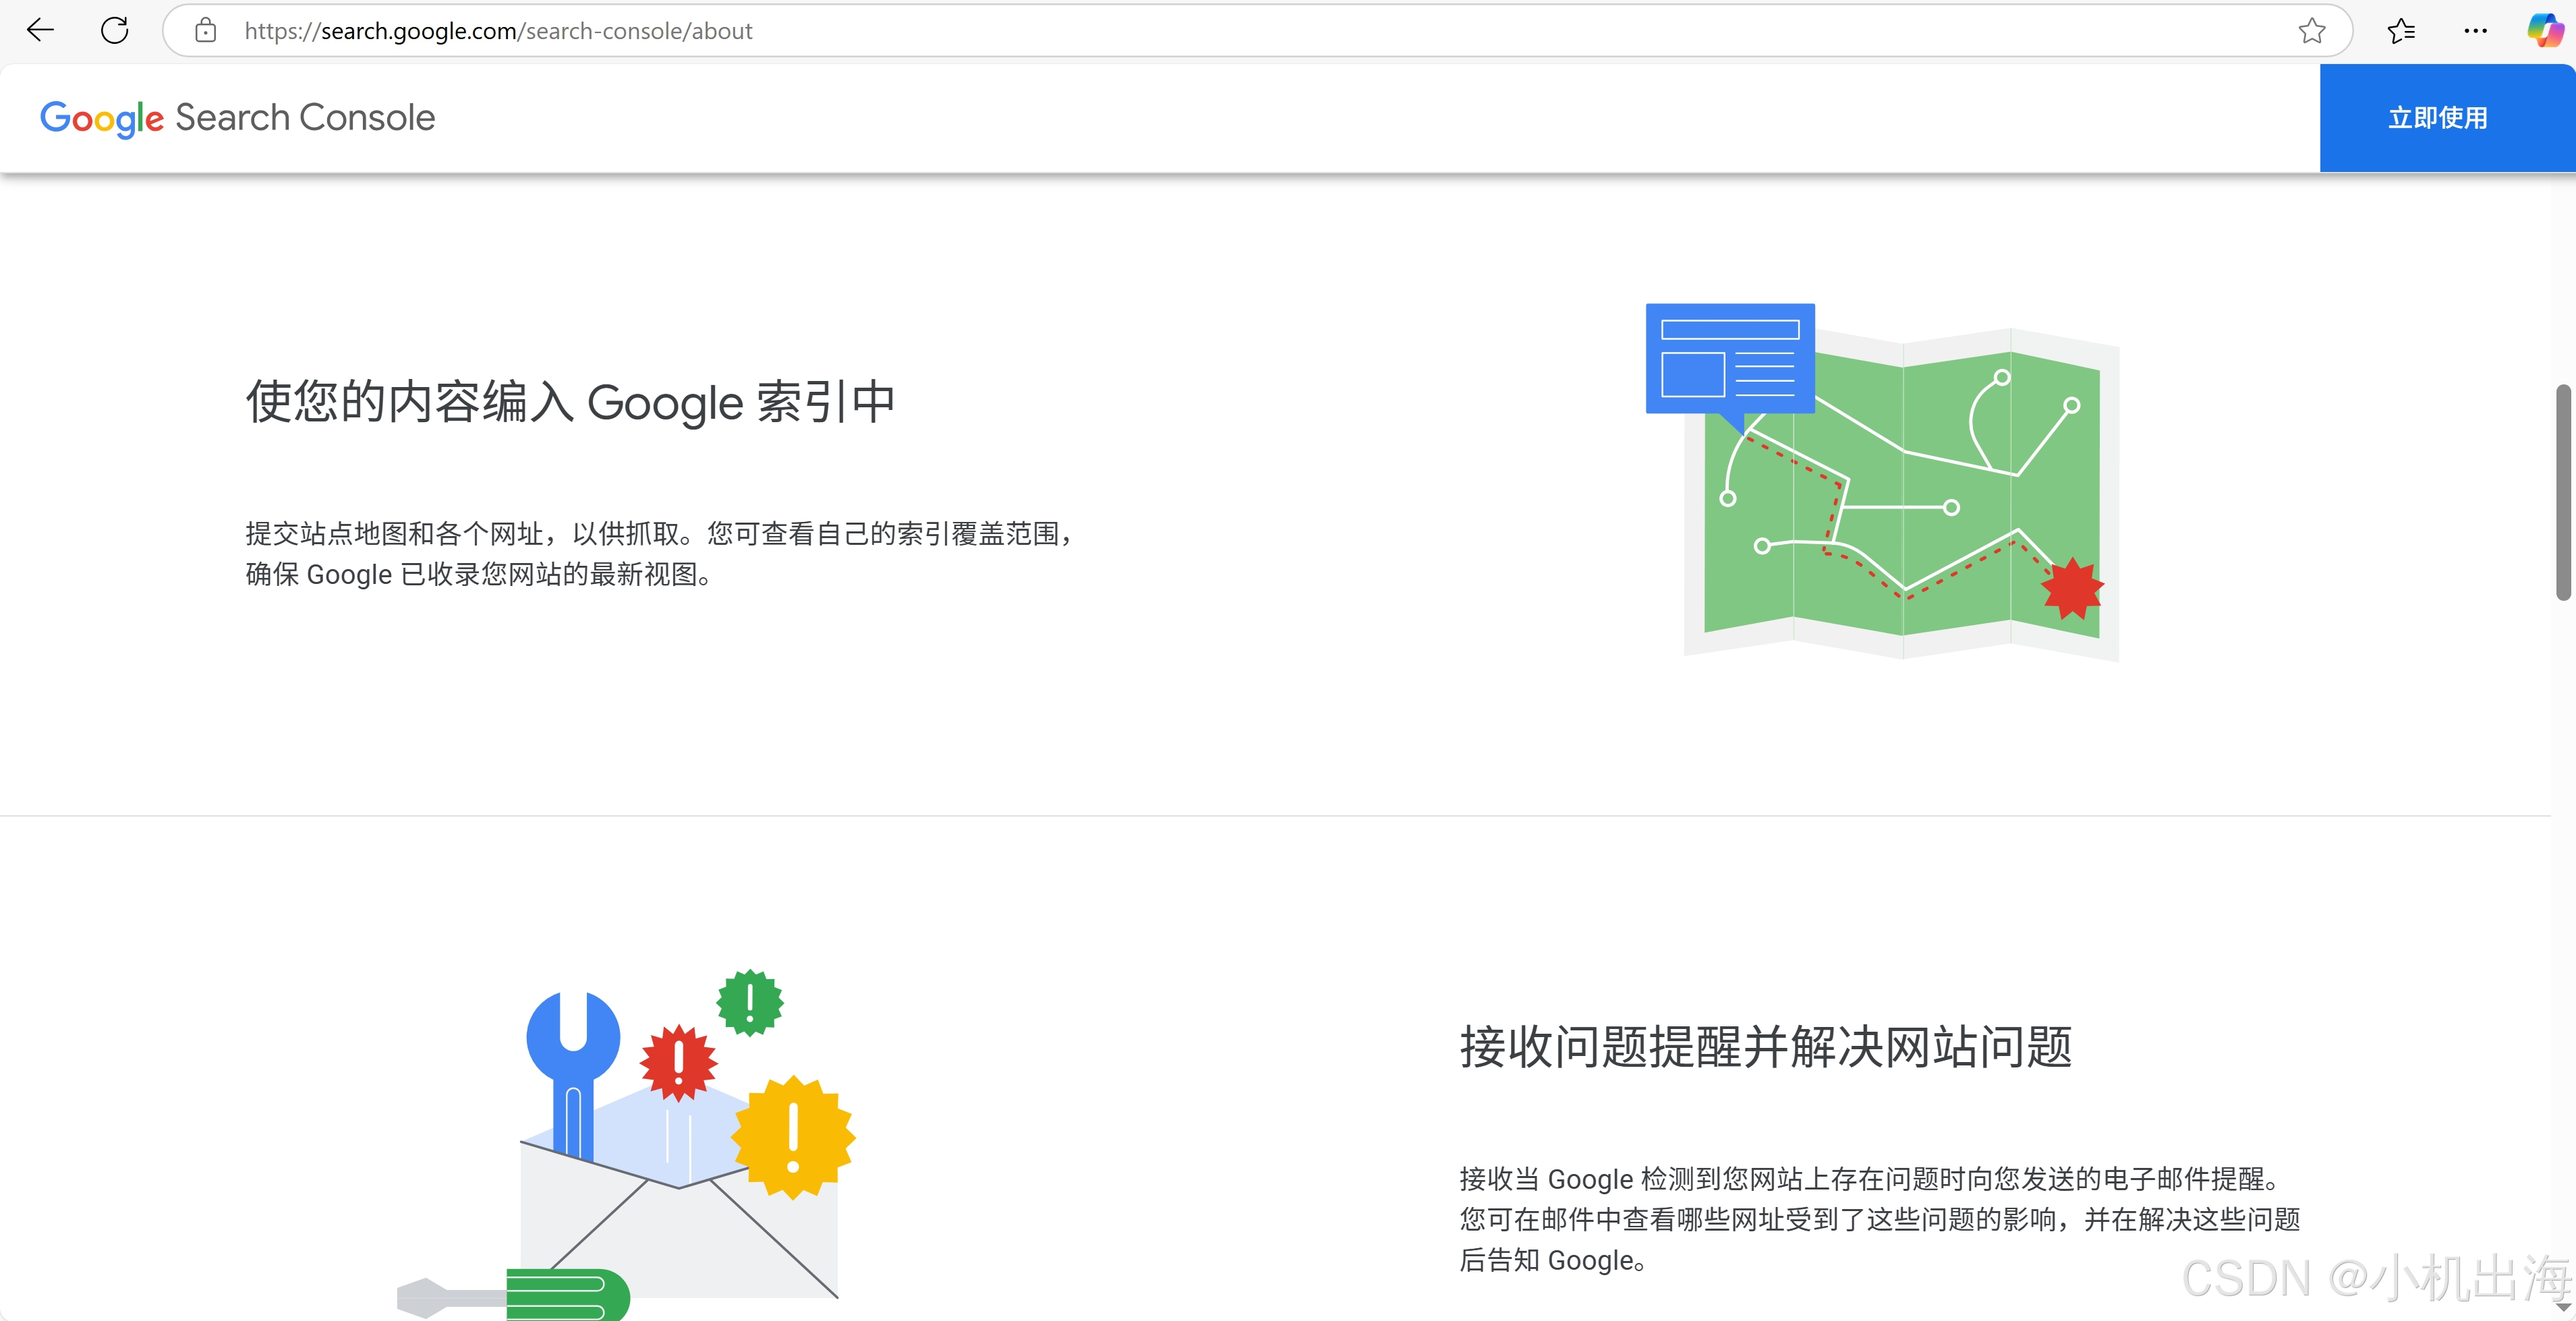Viewport: 2576px width, 1321px height.
Task: Open browser settings and more menu
Action: pos(2475,31)
